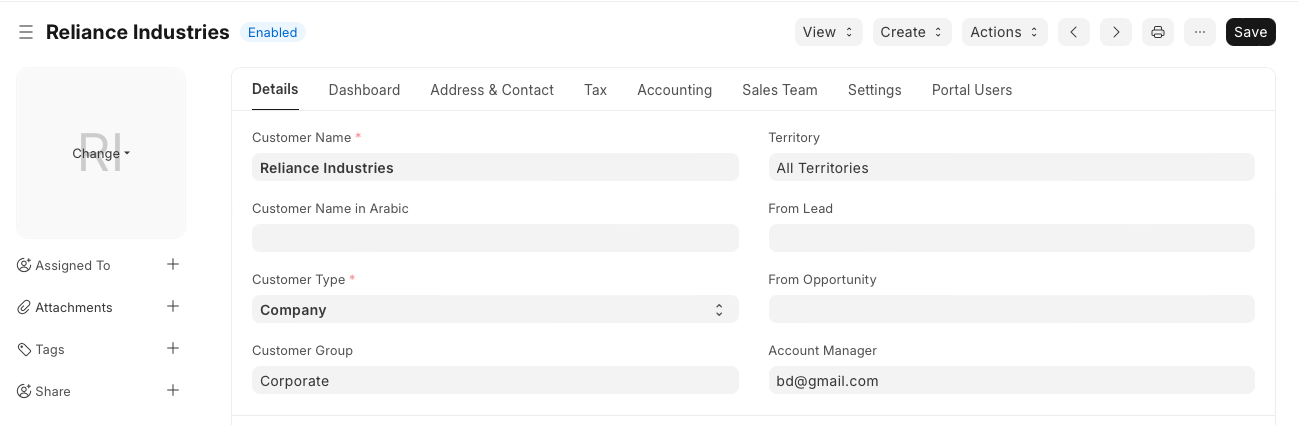The width and height of the screenshot is (1298, 425).
Task: Click the Customer Name in Arabic field
Action: click(x=495, y=238)
